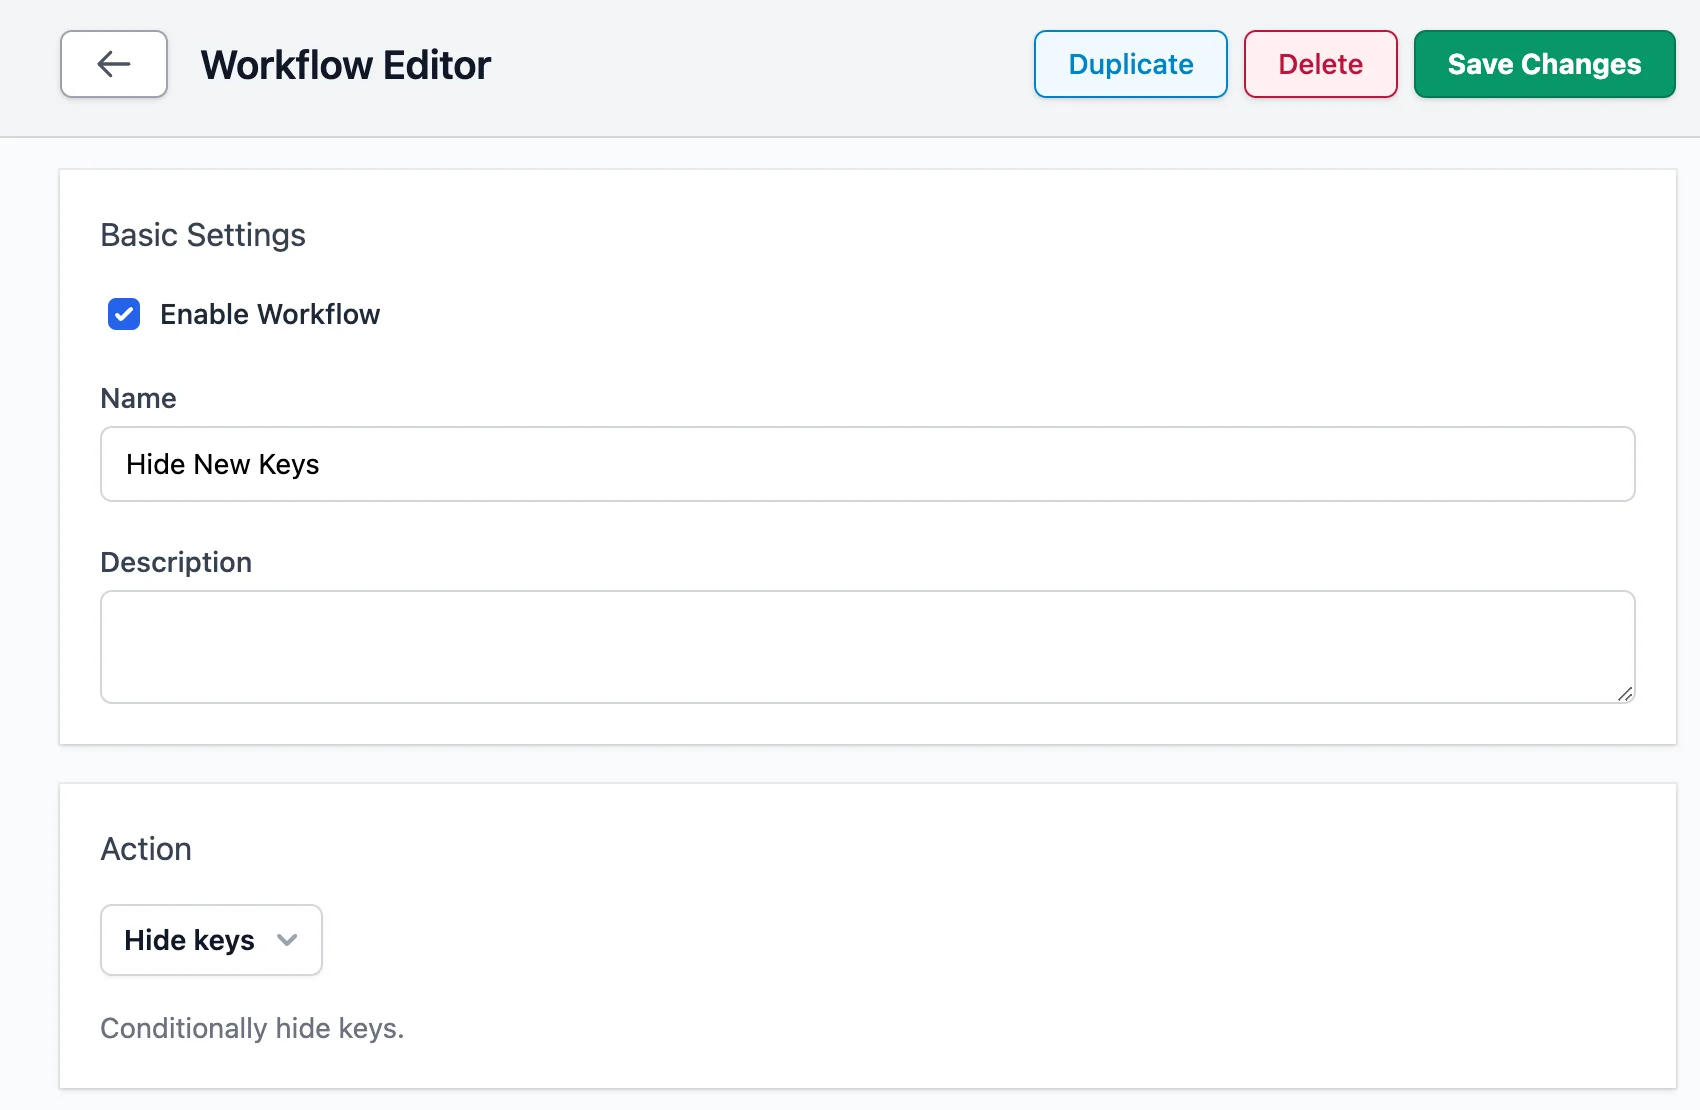Click the Action section heading
This screenshot has width=1700, height=1110.
(146, 849)
